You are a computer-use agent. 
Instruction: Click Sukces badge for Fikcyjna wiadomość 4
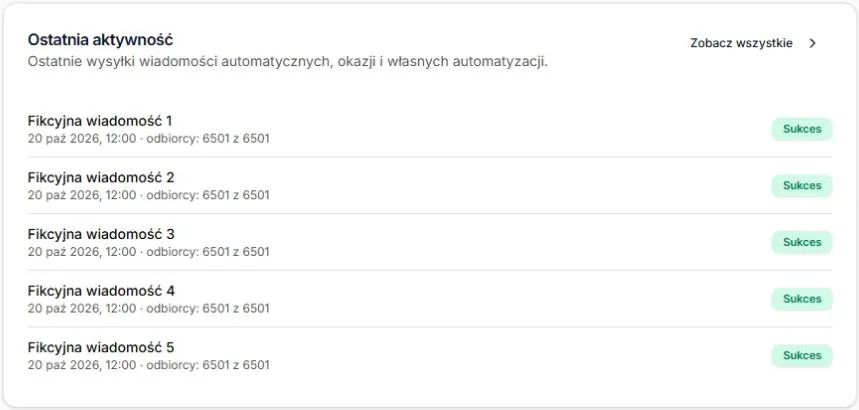point(802,299)
